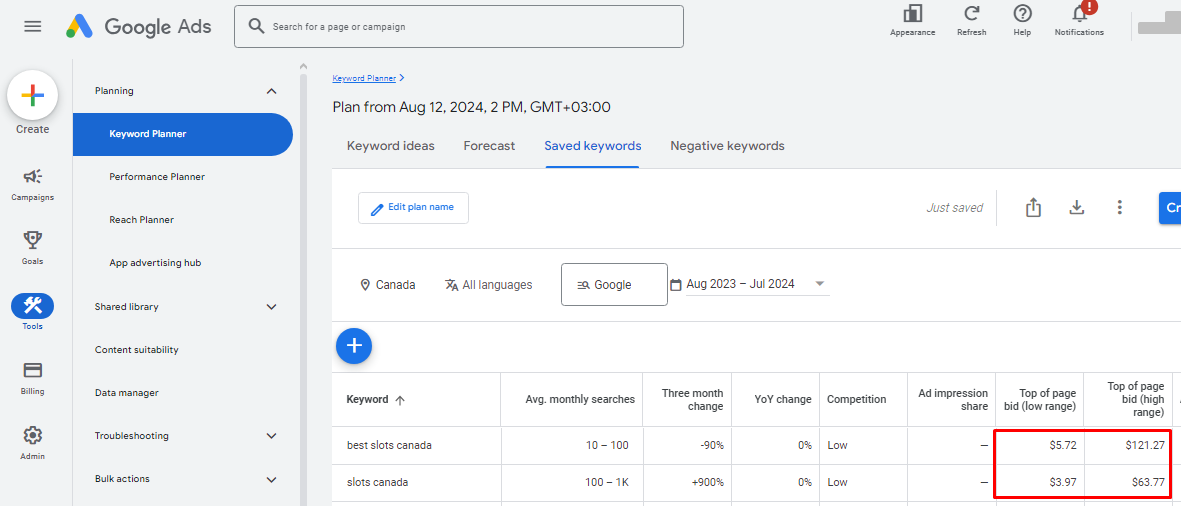Expand the Shared library section

272,306
